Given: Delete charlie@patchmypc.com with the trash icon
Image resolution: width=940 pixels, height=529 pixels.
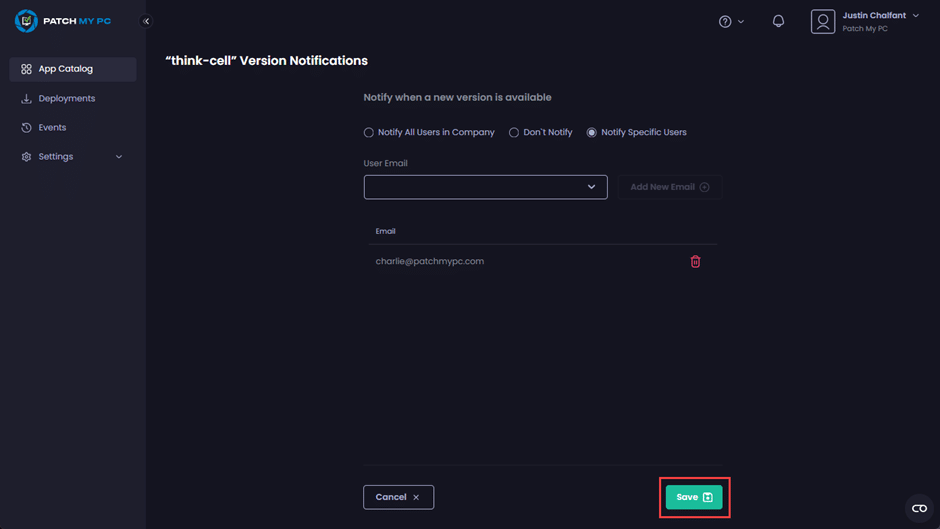Looking at the screenshot, I should coord(695,262).
